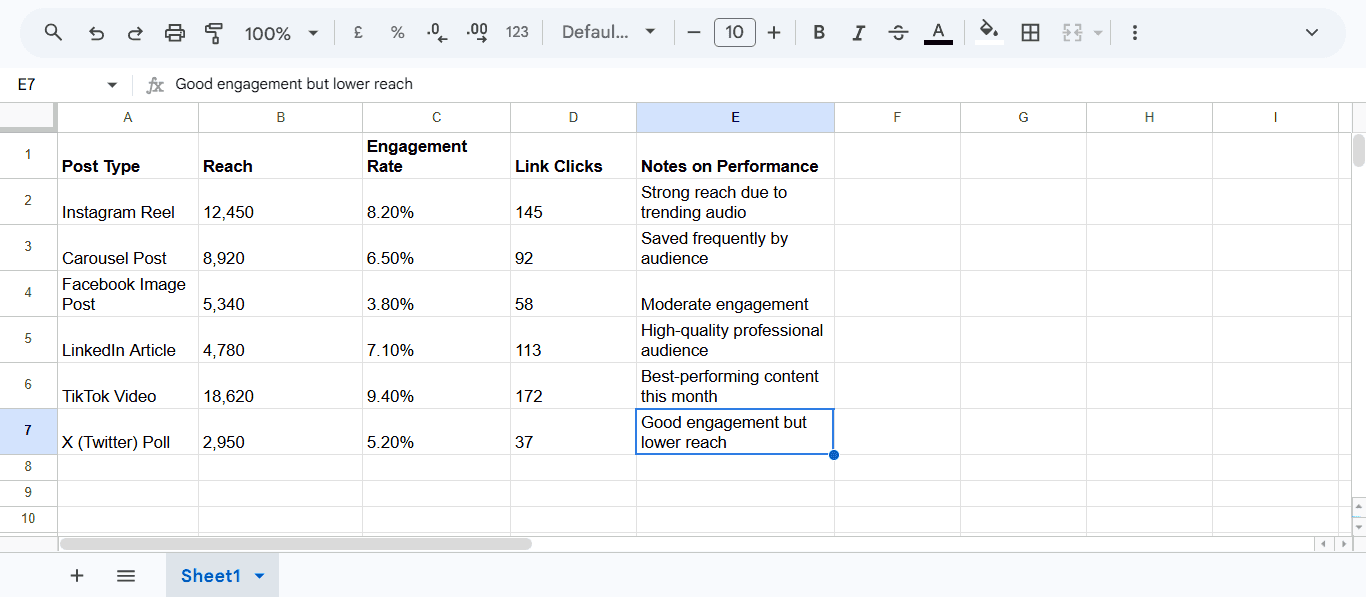The height and width of the screenshot is (597, 1366).
Task: Print the spreadsheet
Action: (x=175, y=33)
